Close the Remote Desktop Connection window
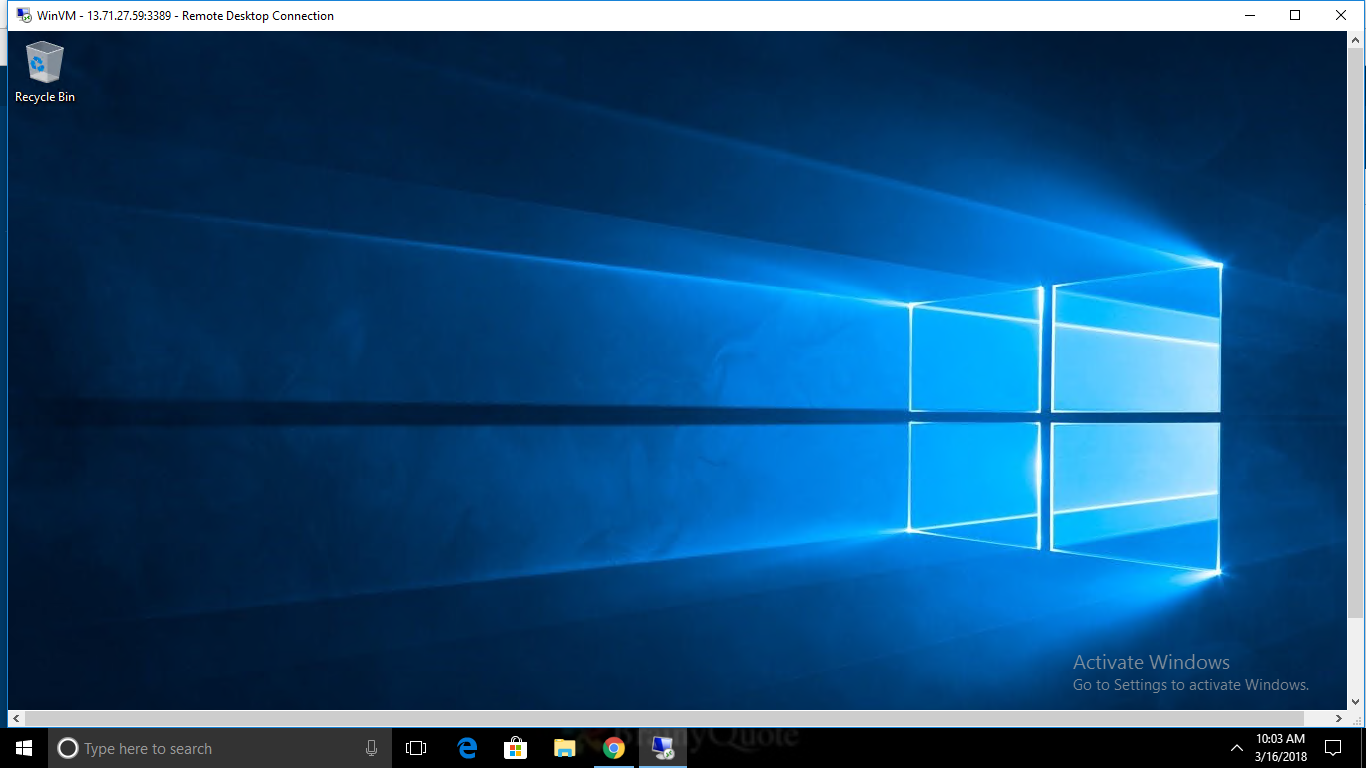Viewport: 1366px width, 768px height. [x=1342, y=15]
